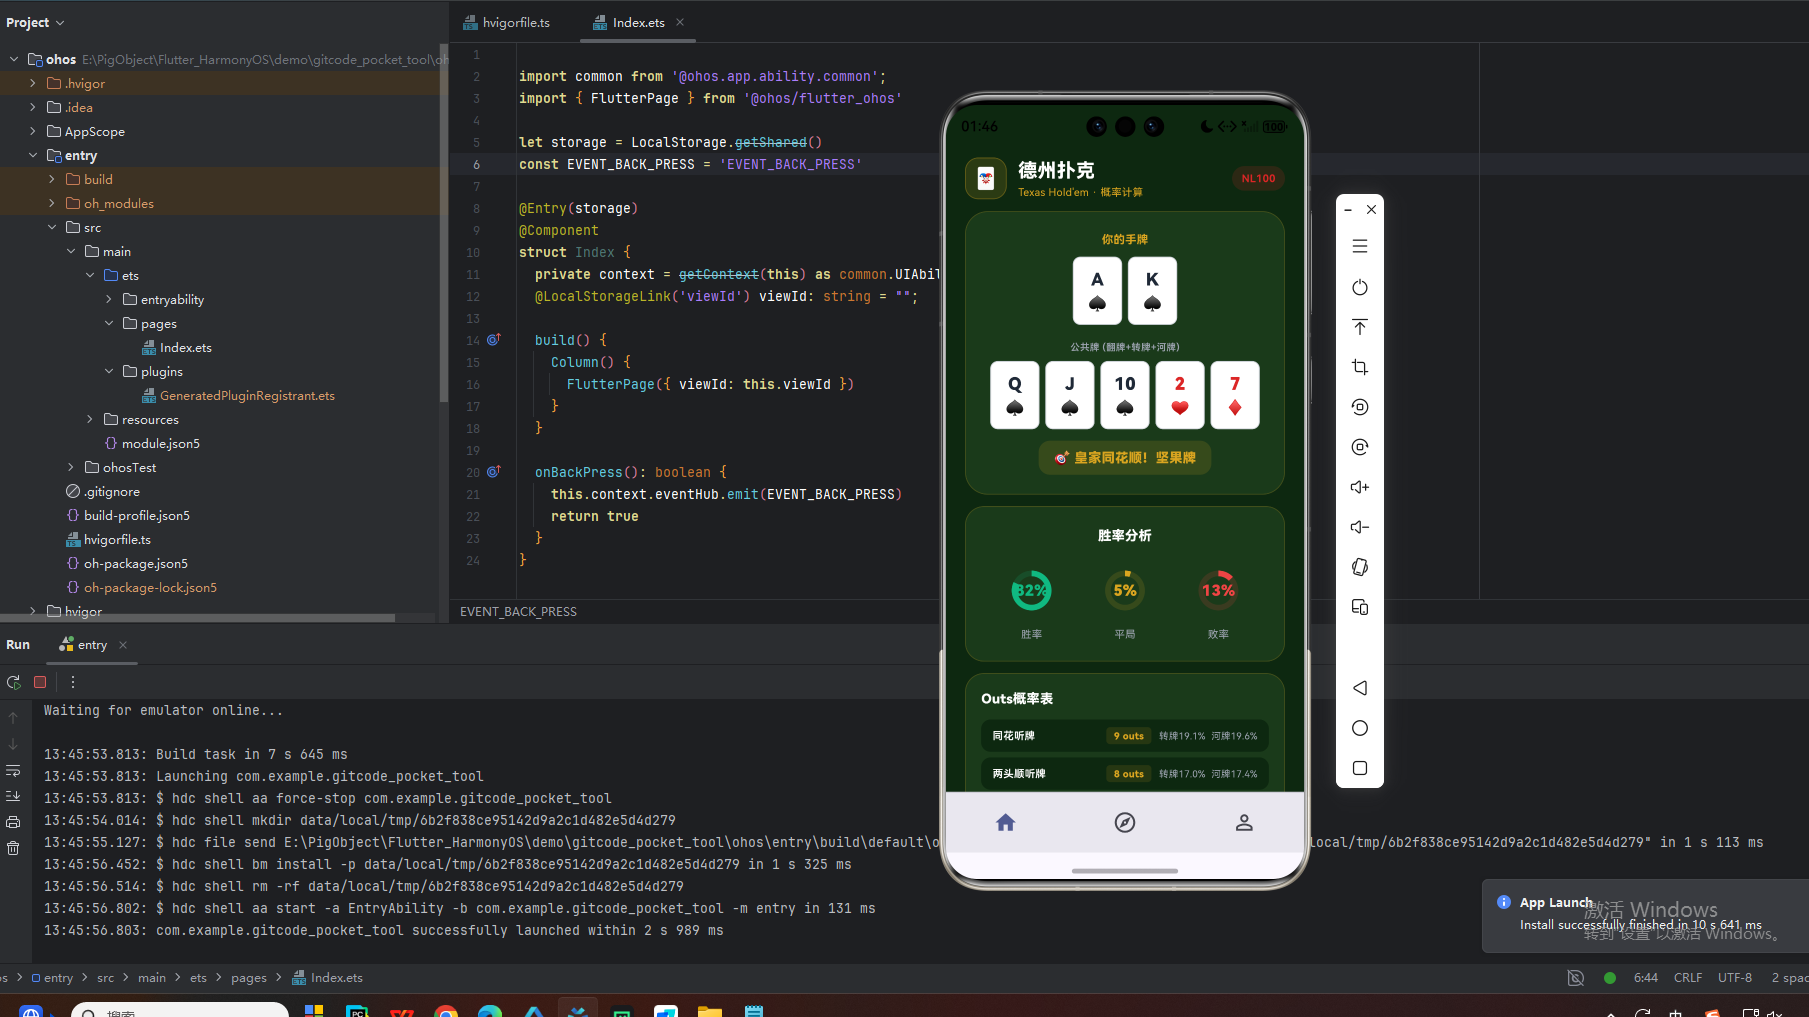Open home tab in poker app
1809x1017 pixels.
click(x=1006, y=822)
